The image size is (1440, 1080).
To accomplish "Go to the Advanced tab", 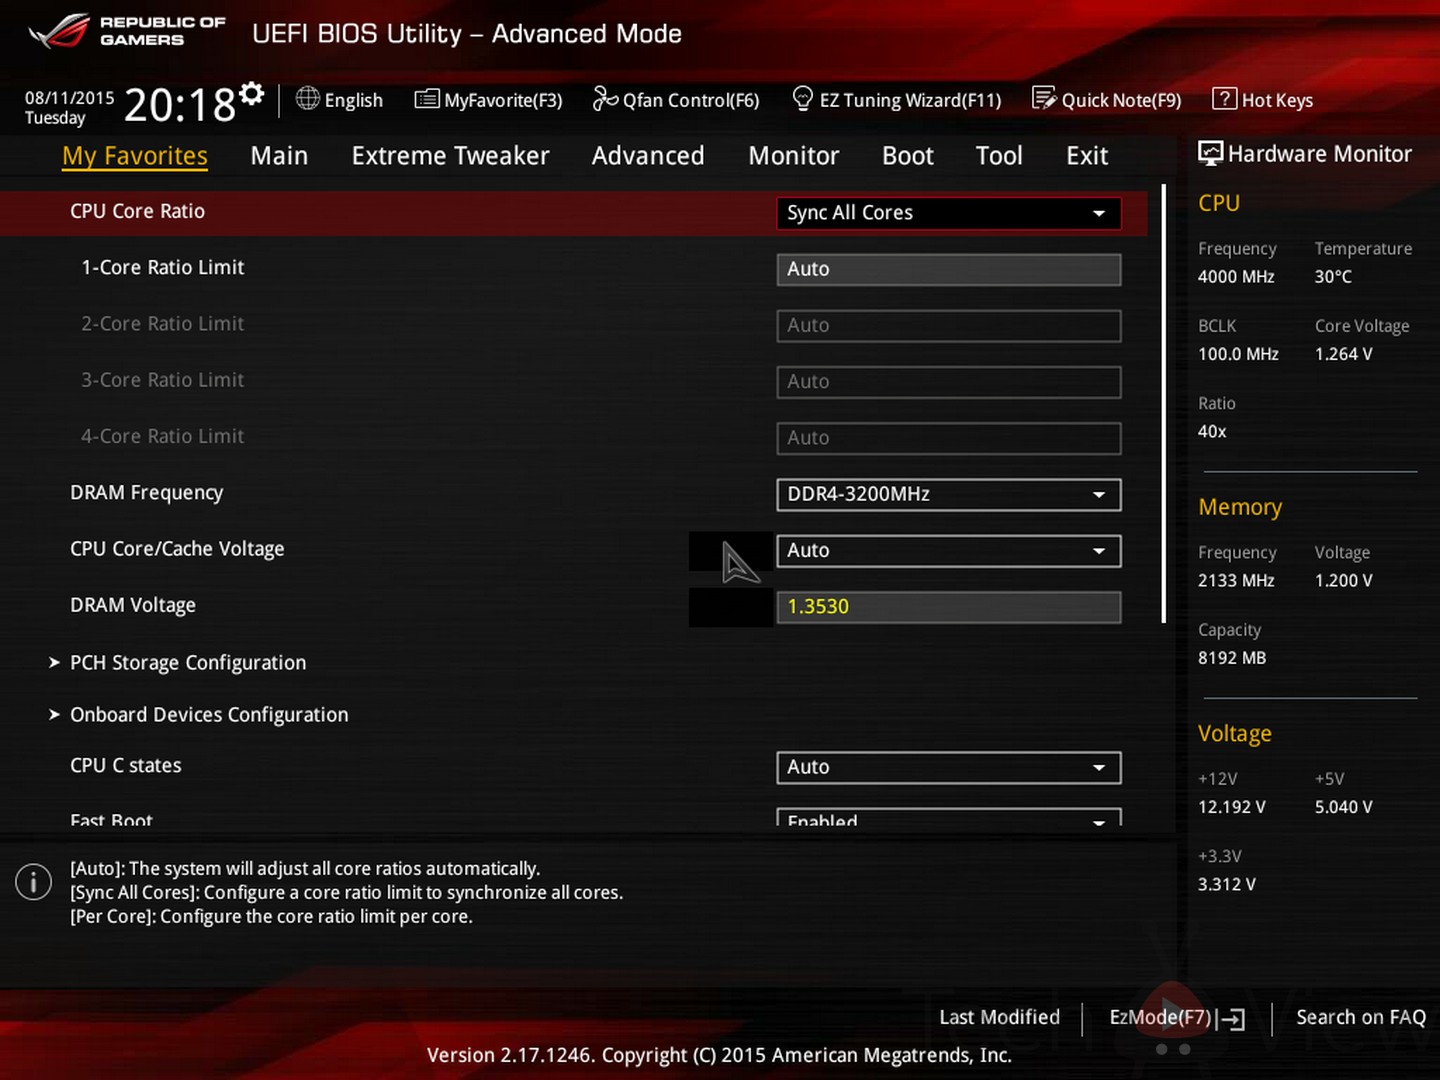I will click(x=648, y=156).
